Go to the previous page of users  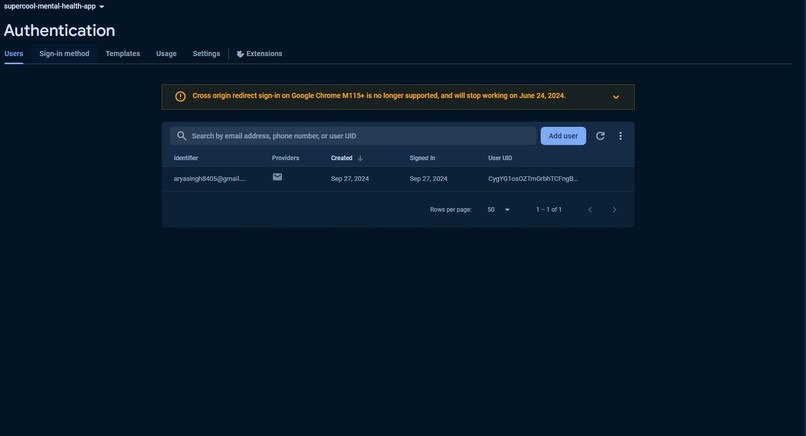(590, 209)
